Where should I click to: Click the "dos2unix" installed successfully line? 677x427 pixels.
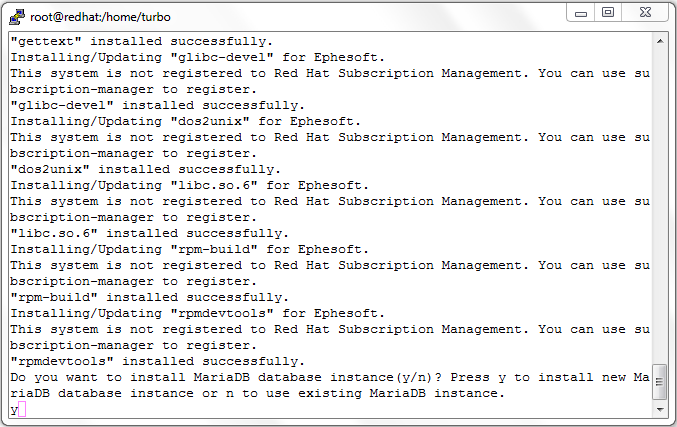[x=146, y=169]
